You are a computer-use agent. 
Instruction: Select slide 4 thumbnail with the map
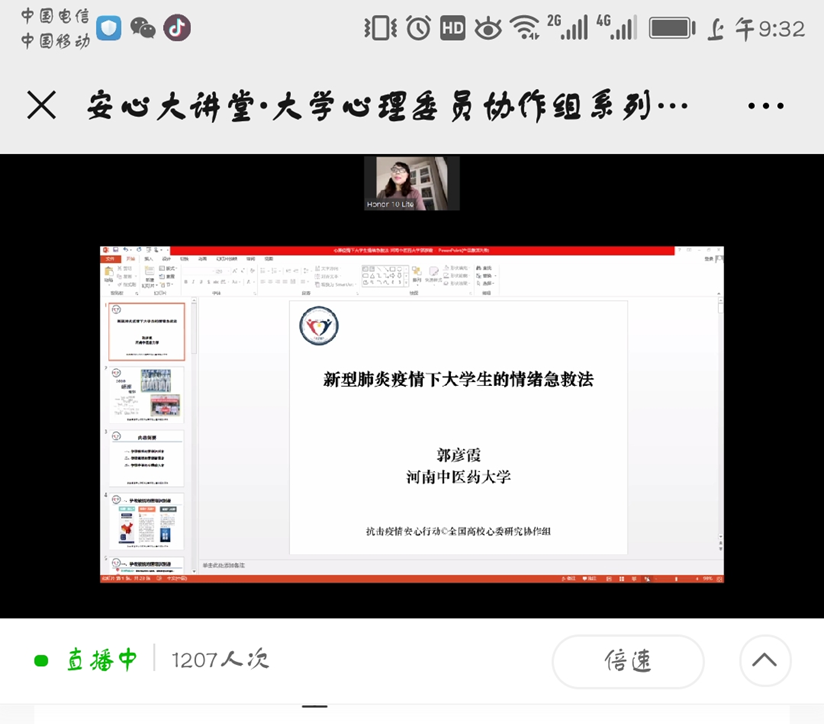[x=147, y=521]
